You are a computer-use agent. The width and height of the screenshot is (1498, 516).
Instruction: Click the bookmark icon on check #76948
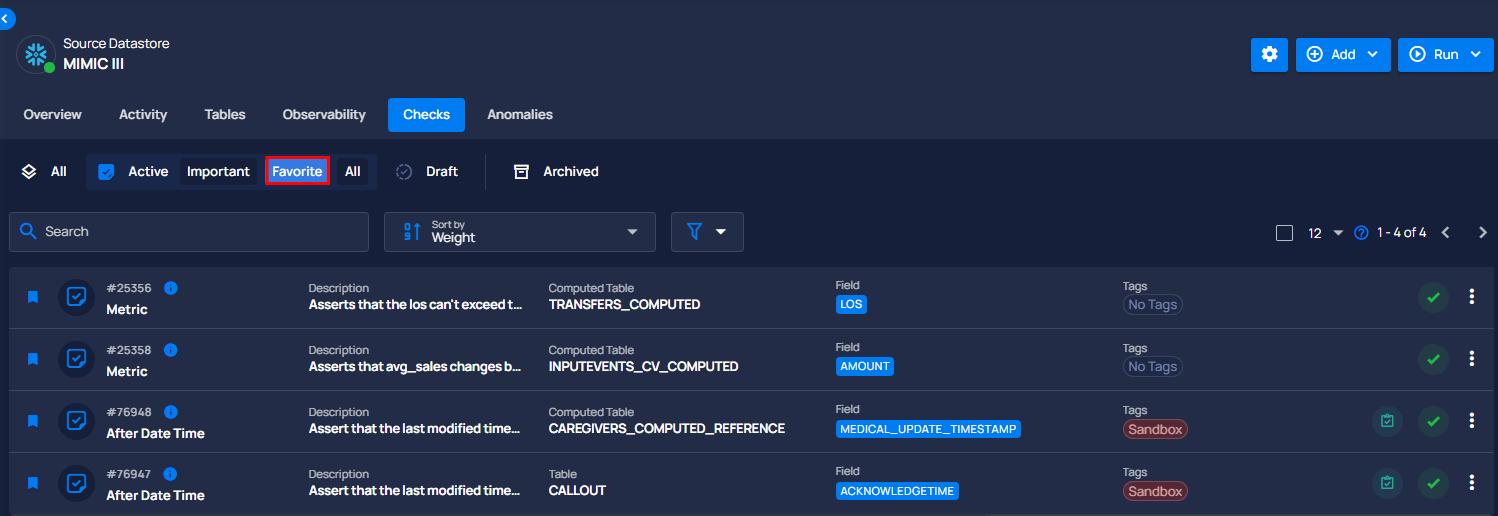pyautogui.click(x=32, y=421)
